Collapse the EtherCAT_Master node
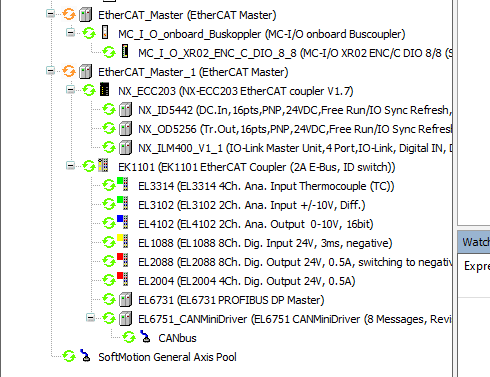Screen dimensions: 490x377 click(x=50, y=14)
